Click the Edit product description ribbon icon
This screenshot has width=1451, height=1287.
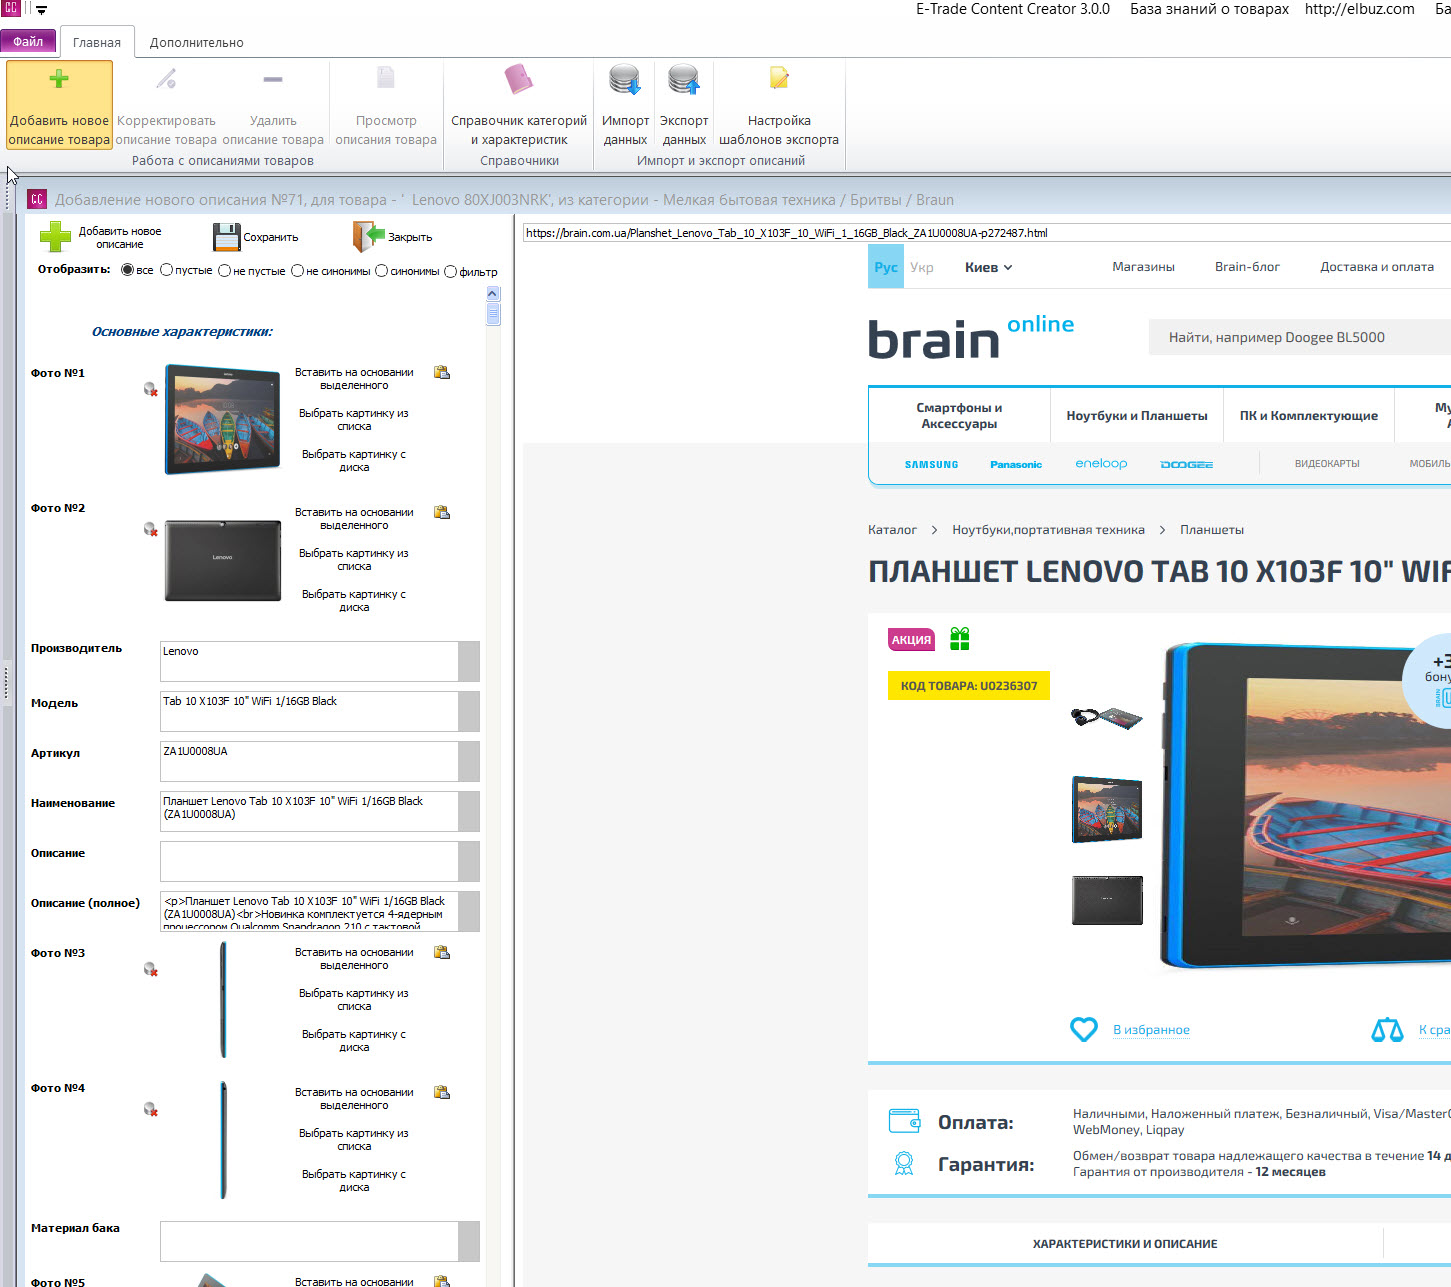pos(166,79)
